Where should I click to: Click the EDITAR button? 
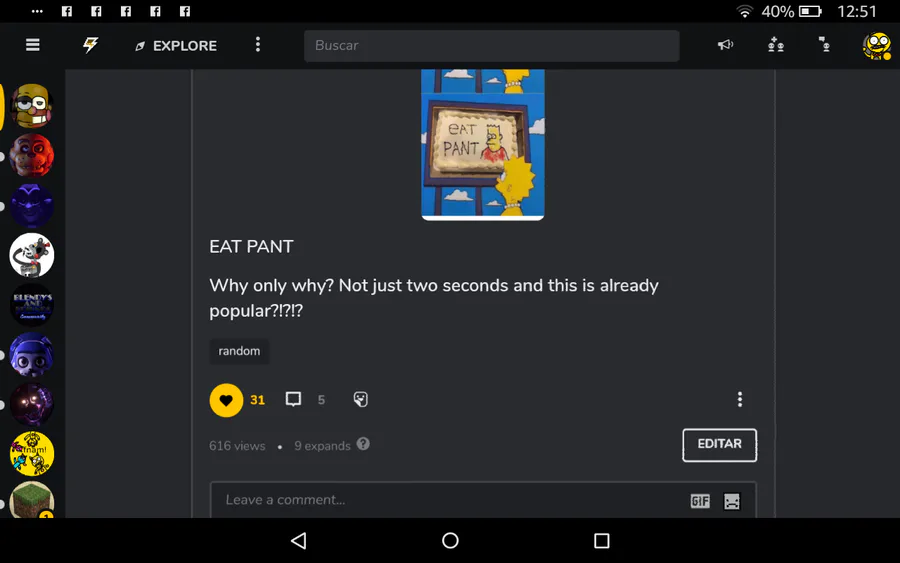pos(719,445)
